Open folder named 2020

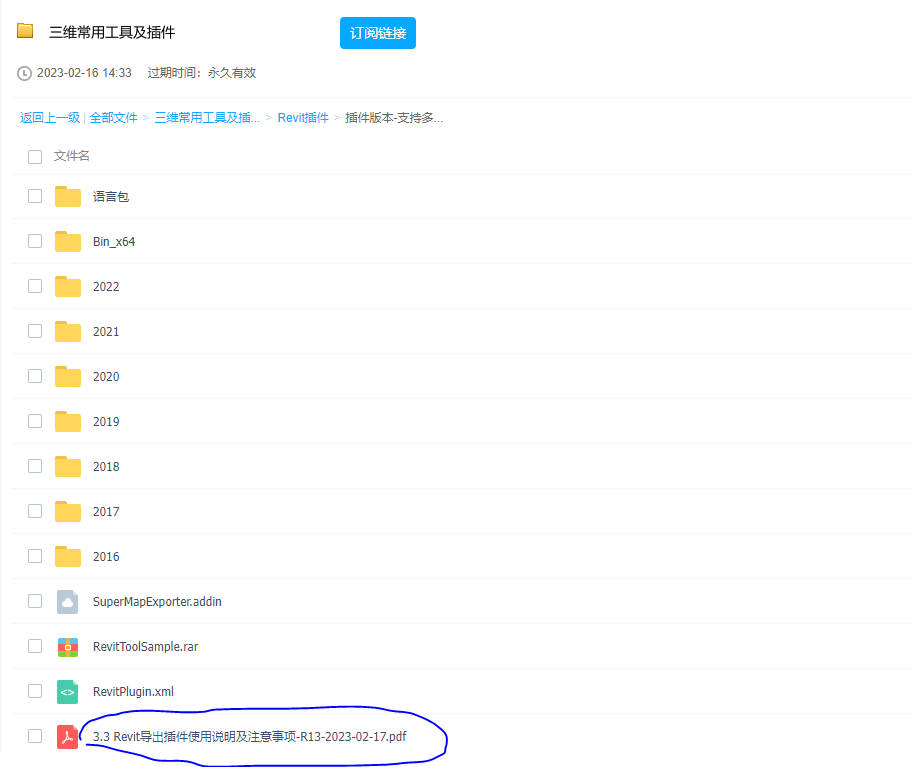click(x=106, y=377)
